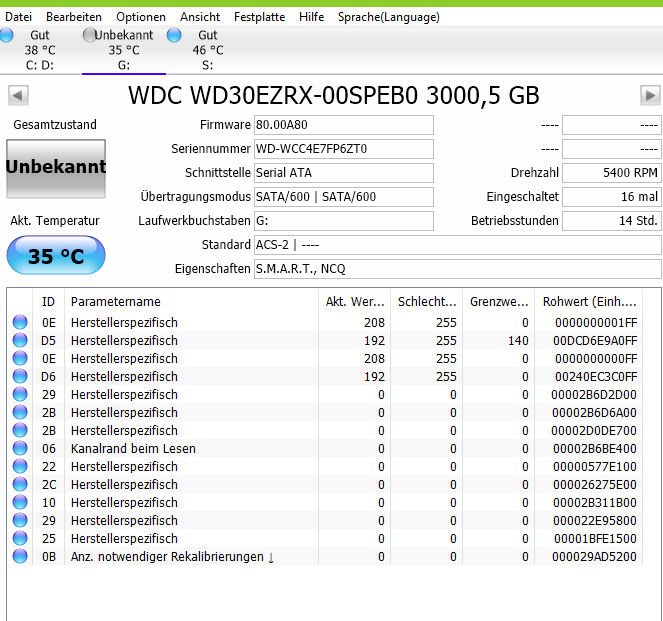This screenshot has height=621, width=663.
Task: Select the S: drive tab at 46 °C
Action: pyautogui.click(x=208, y=50)
